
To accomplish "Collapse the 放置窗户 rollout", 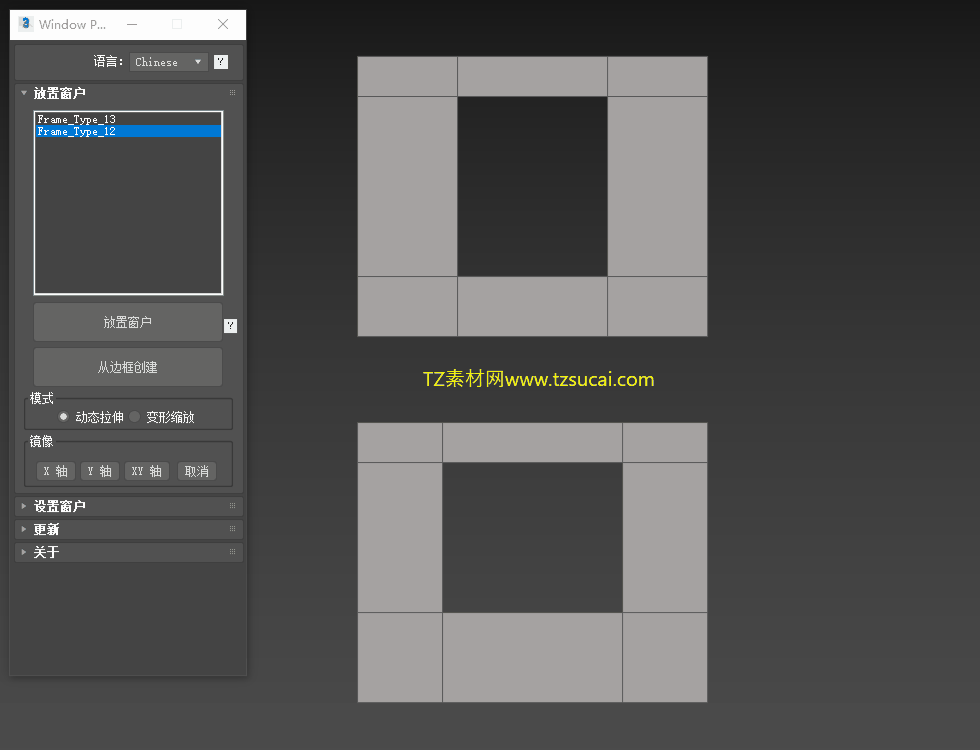I will click(x=24, y=93).
